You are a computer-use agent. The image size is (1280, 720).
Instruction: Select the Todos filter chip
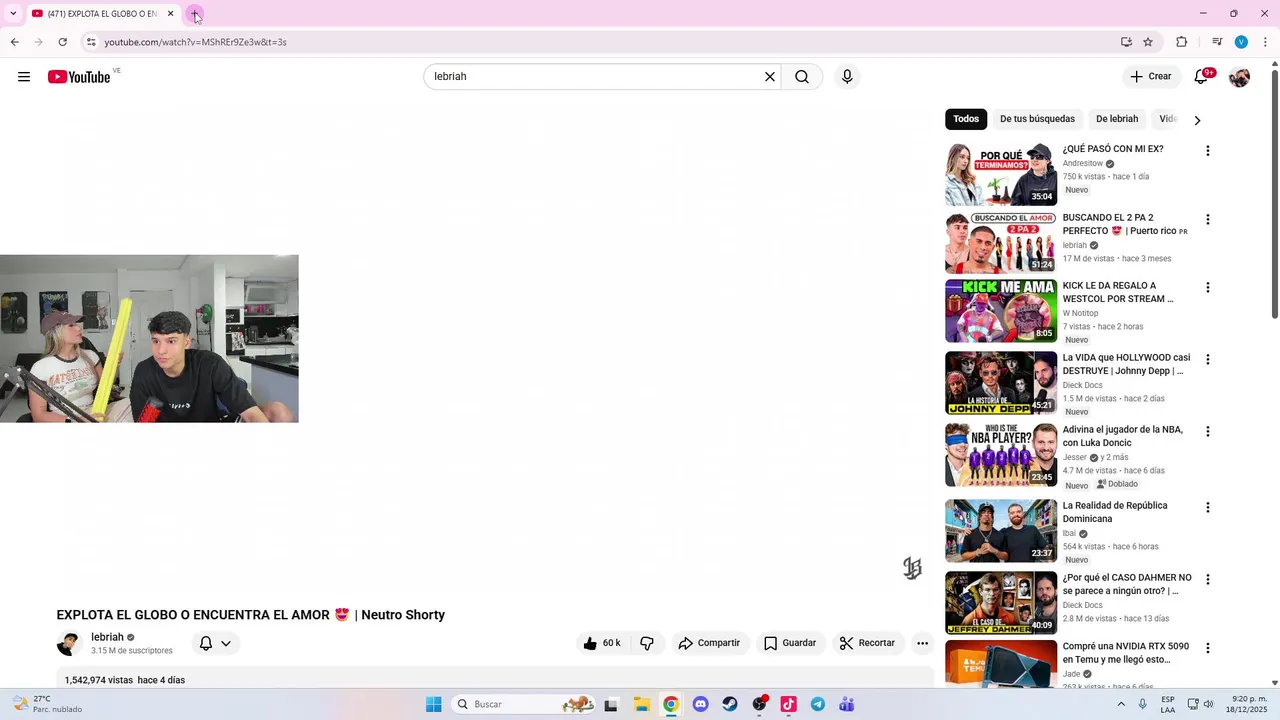tap(966, 119)
